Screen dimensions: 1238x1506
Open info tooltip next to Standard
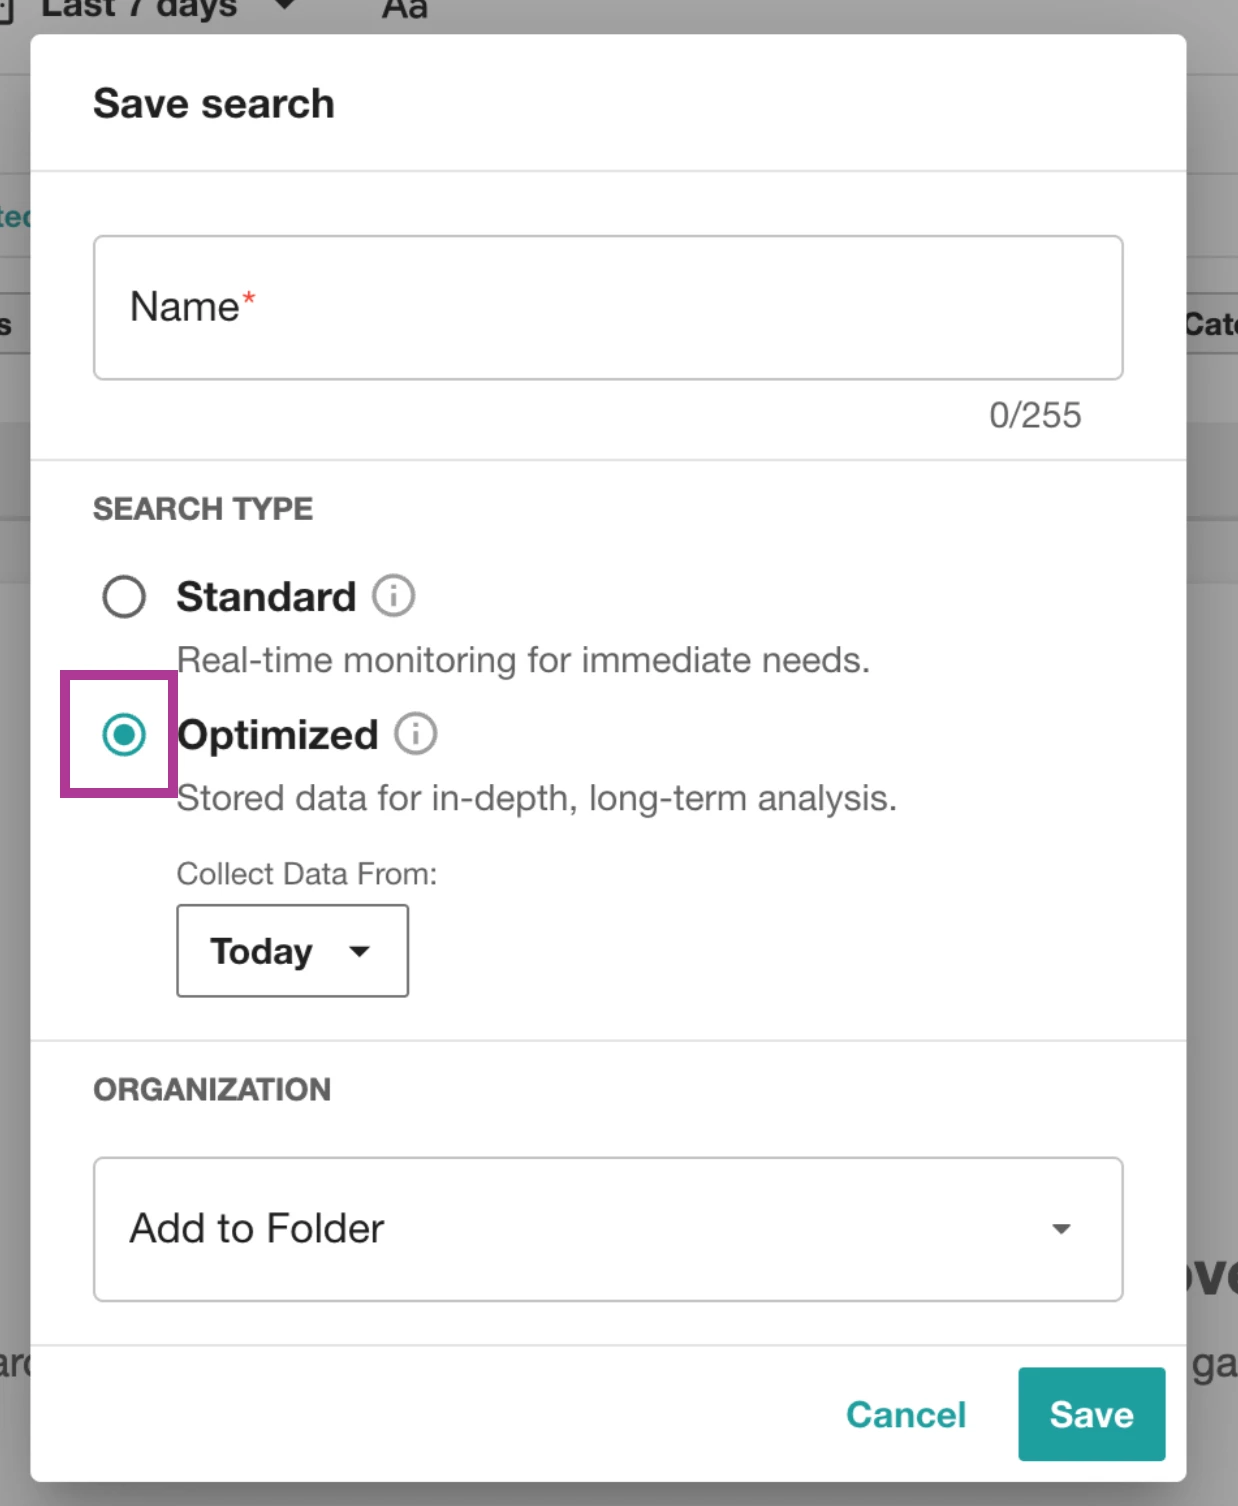[x=393, y=596]
